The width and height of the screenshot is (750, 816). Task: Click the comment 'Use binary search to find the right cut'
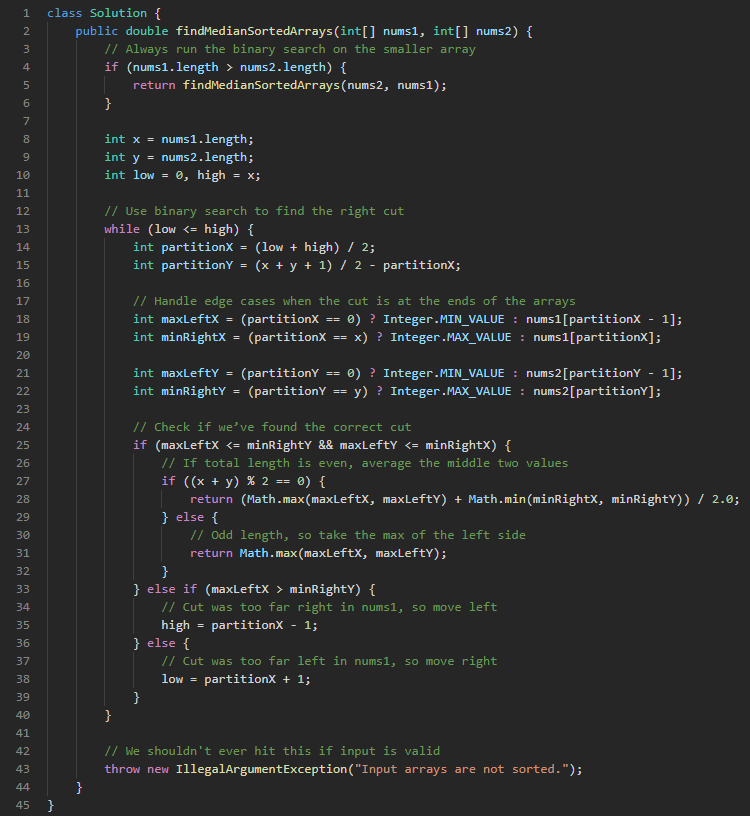254,211
